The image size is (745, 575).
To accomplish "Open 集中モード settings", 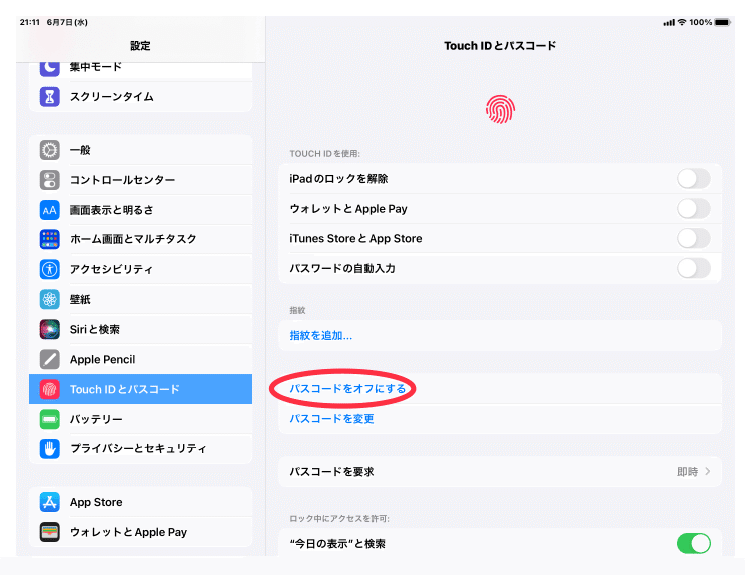I will (x=141, y=69).
